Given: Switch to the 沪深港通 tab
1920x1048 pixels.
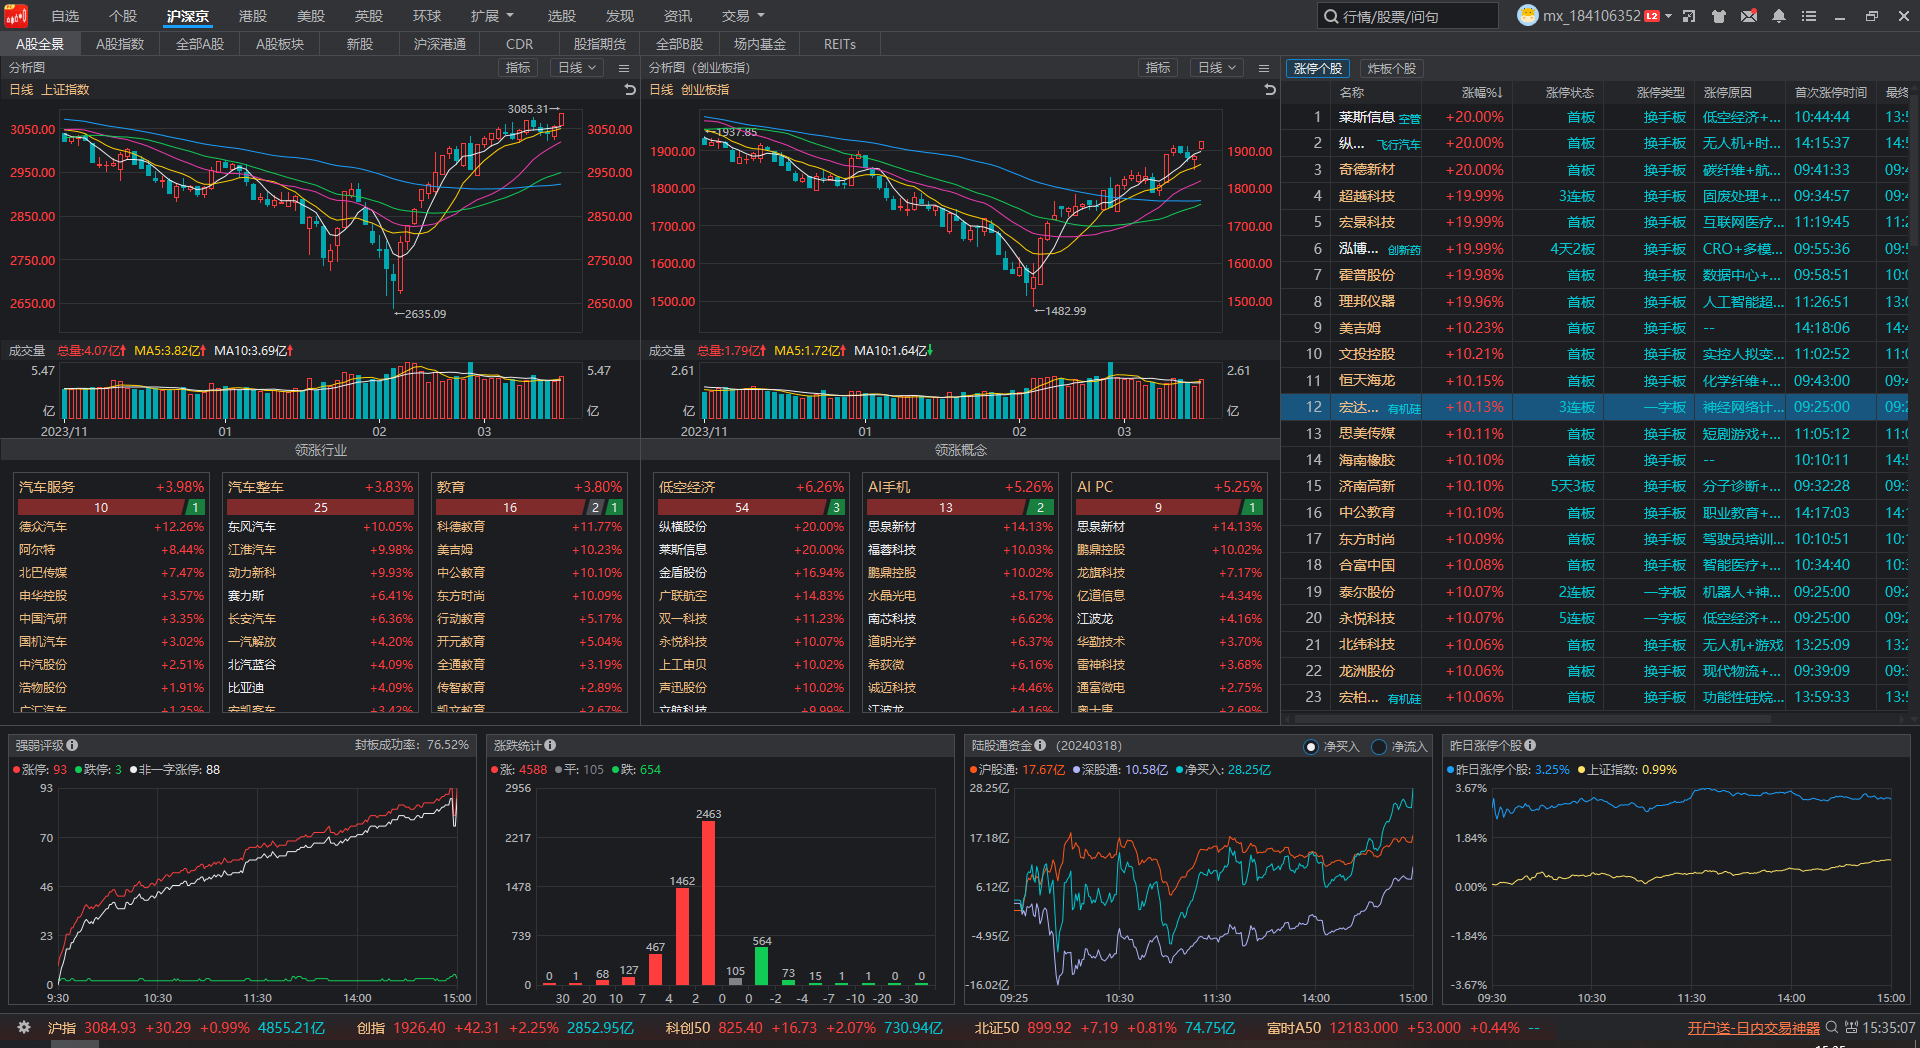Looking at the screenshot, I should point(440,44).
